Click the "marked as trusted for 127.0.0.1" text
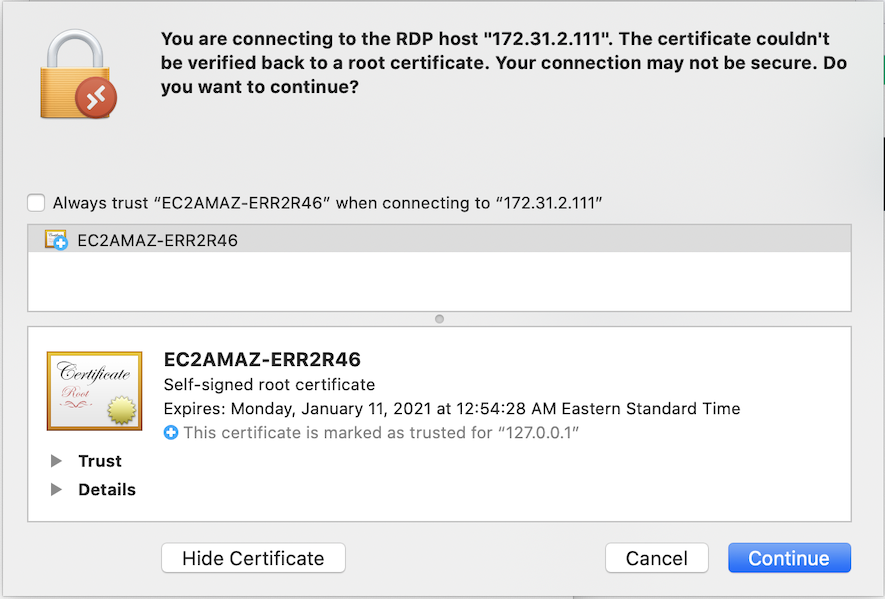Screen dimensions: 885x599 [x=381, y=433]
